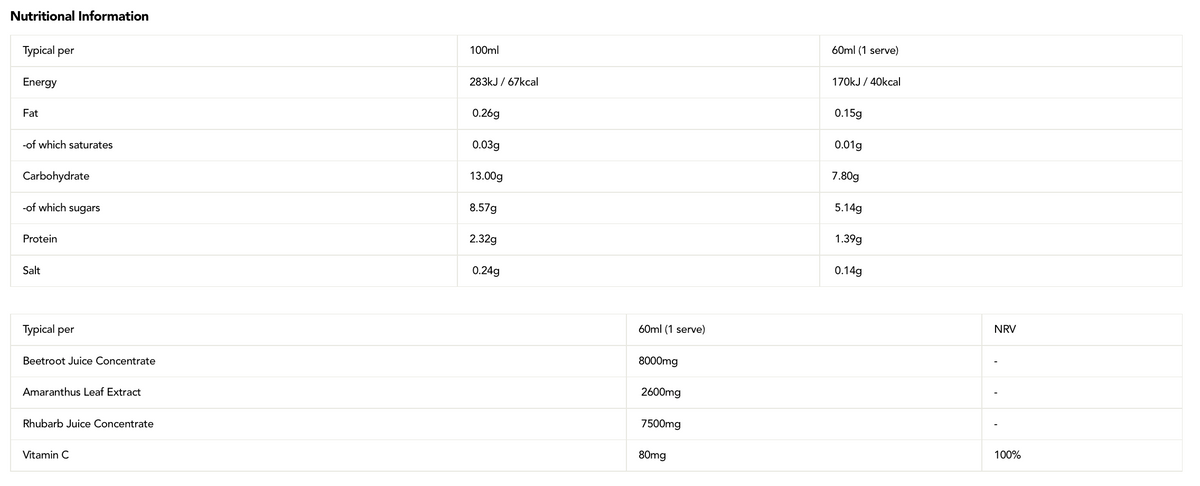Screen dimensions: 1200x486
Task: Click the Nutritional Information heading
Action: point(79,17)
